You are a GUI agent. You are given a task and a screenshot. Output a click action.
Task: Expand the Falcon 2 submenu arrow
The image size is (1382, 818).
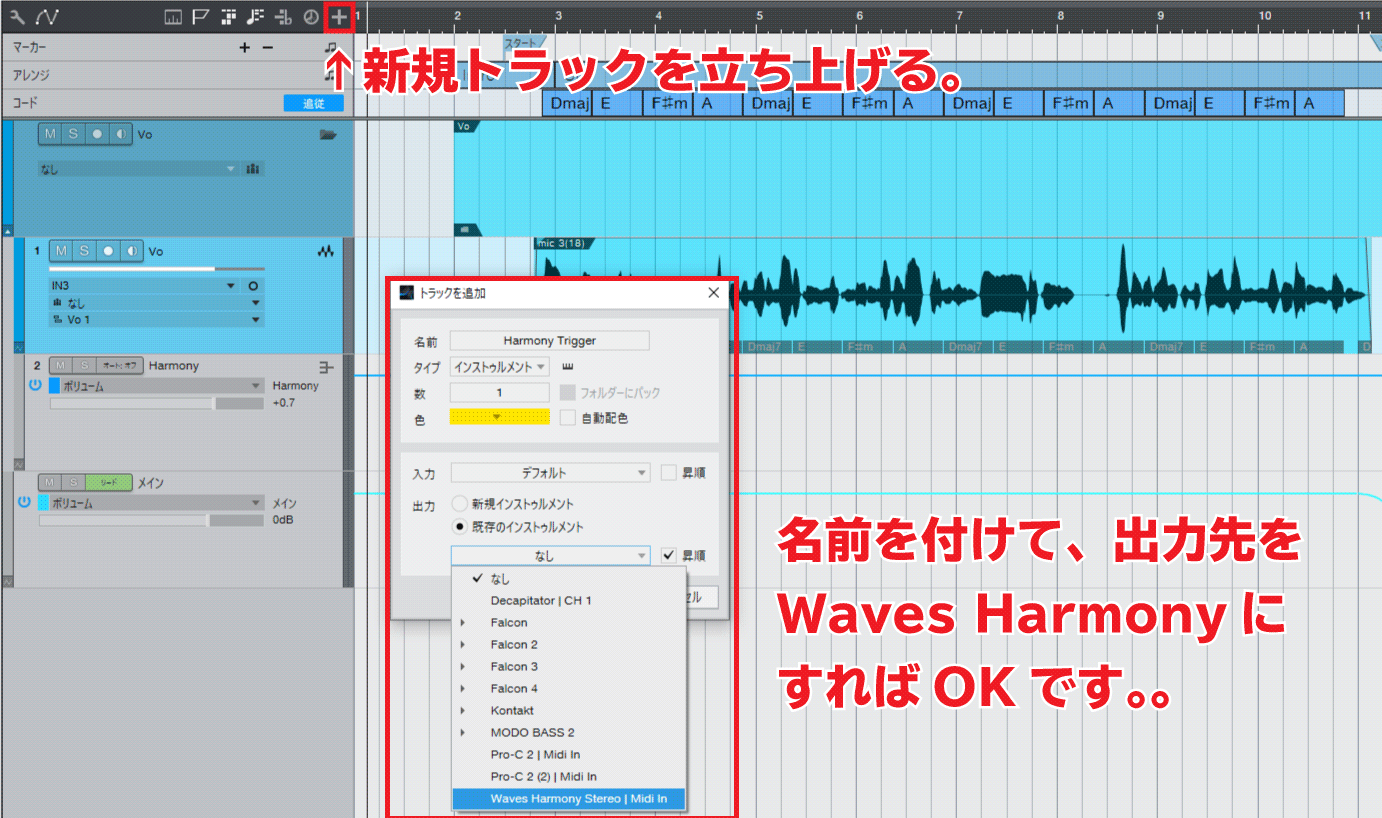pos(462,645)
